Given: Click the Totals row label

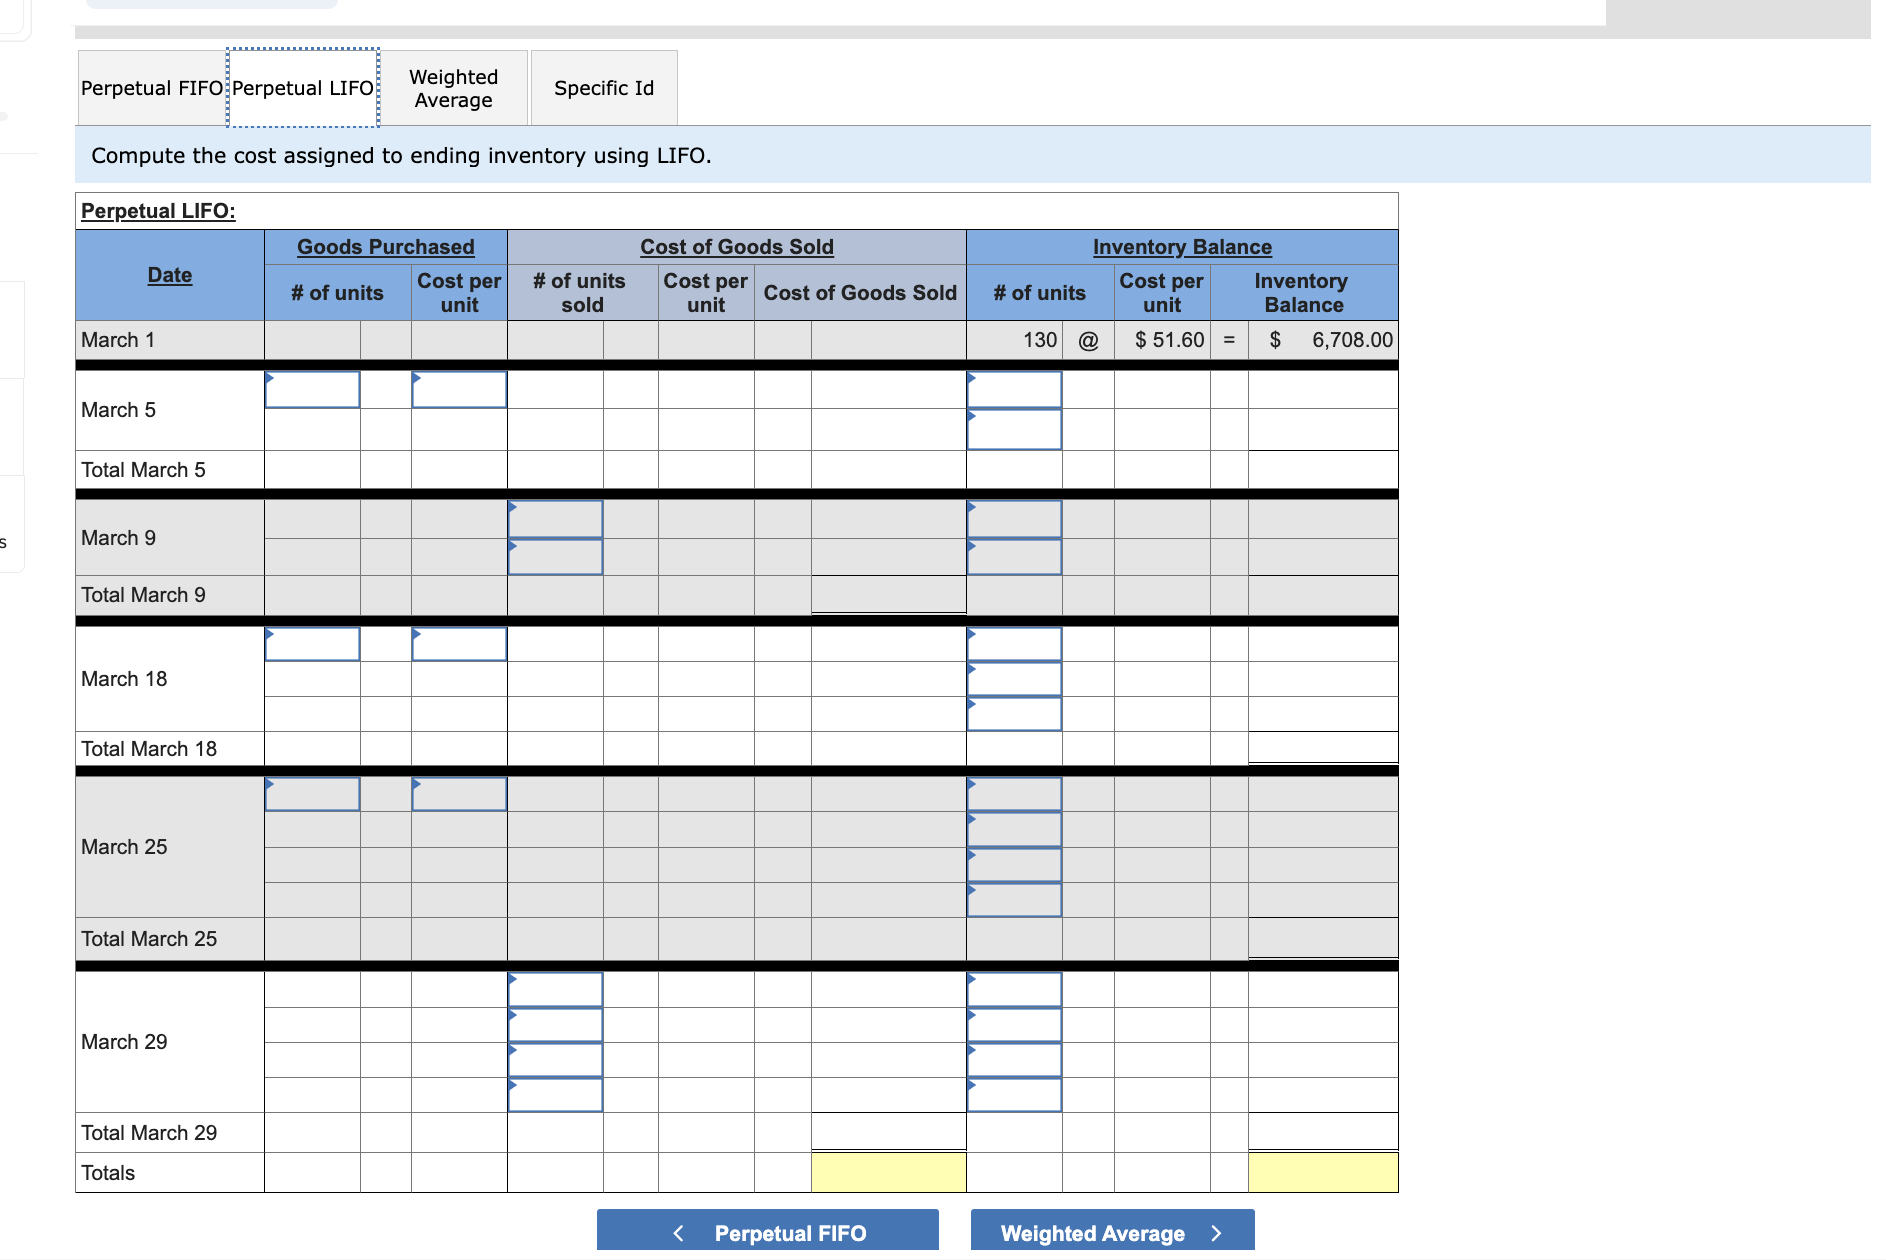Looking at the screenshot, I should click(108, 1173).
